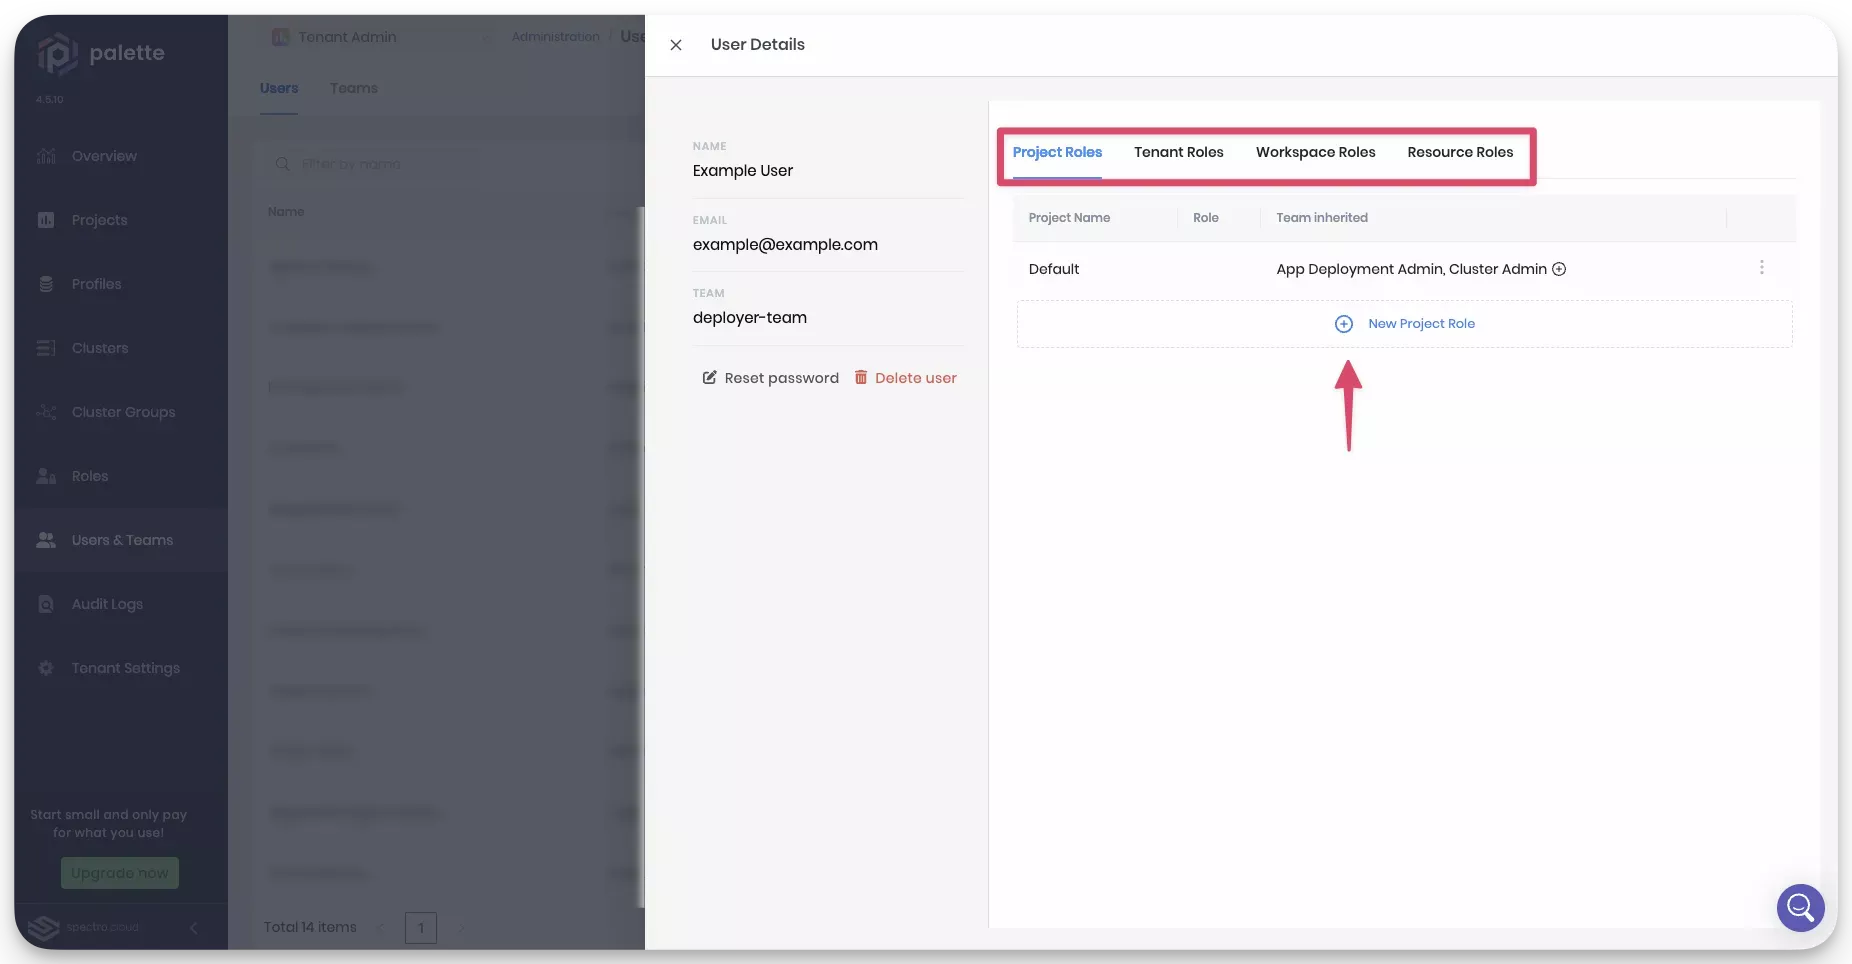Open Tenant Settings gear icon
1852x964 pixels.
(x=46, y=668)
